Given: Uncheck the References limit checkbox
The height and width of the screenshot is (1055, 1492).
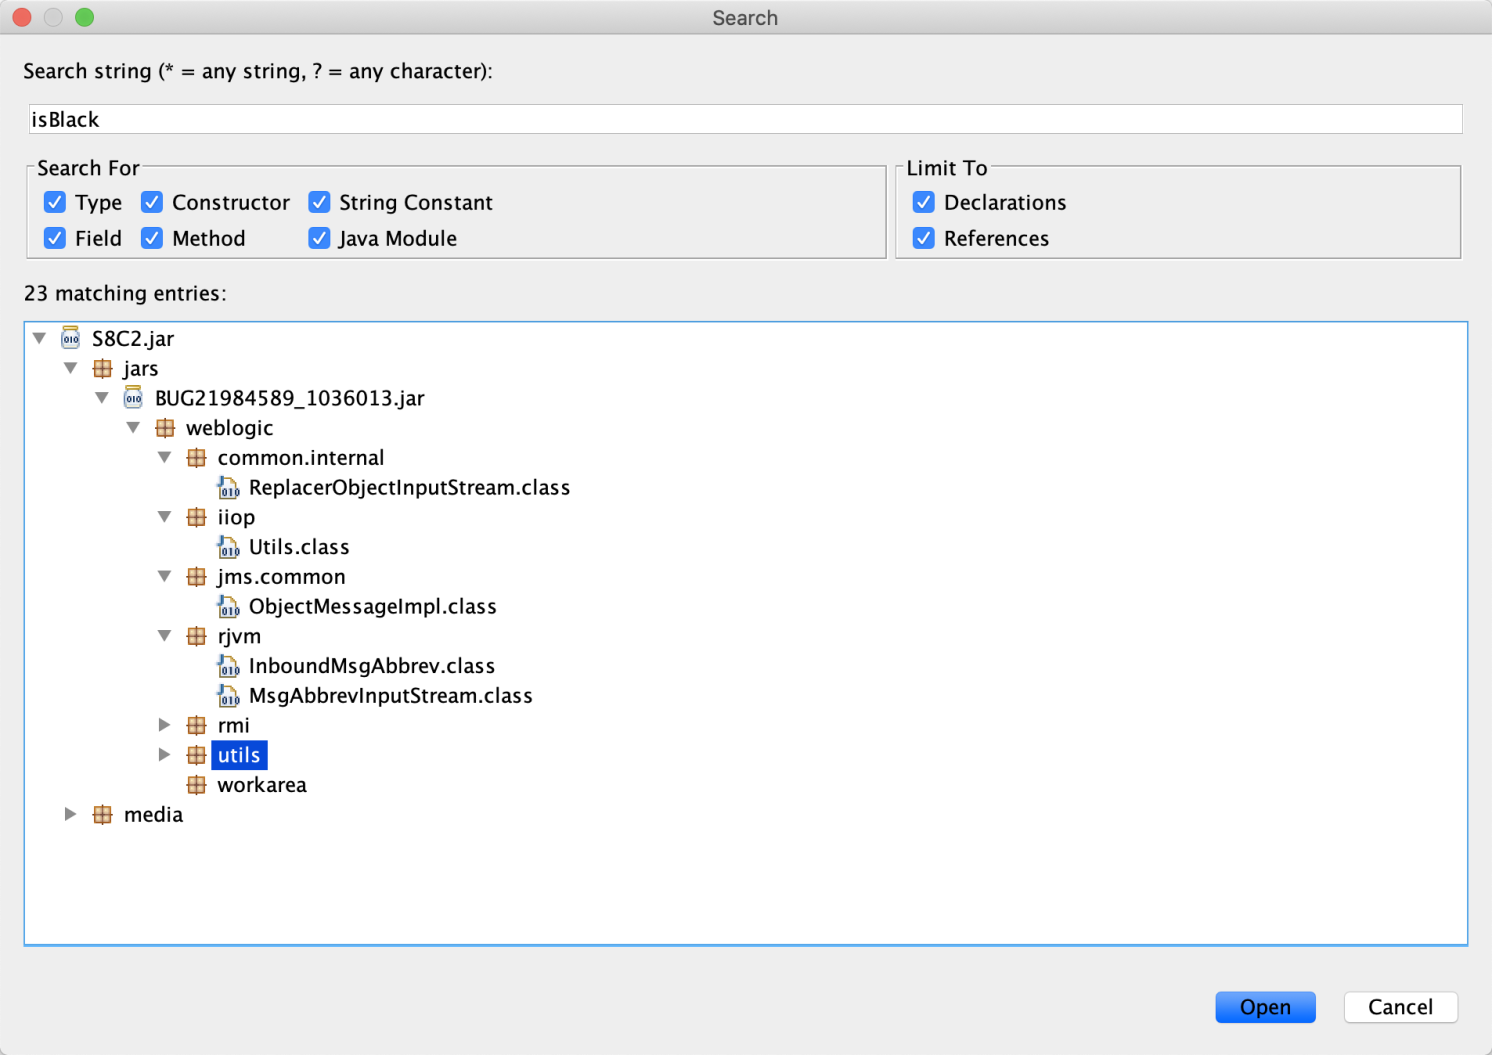Looking at the screenshot, I should 924,238.
